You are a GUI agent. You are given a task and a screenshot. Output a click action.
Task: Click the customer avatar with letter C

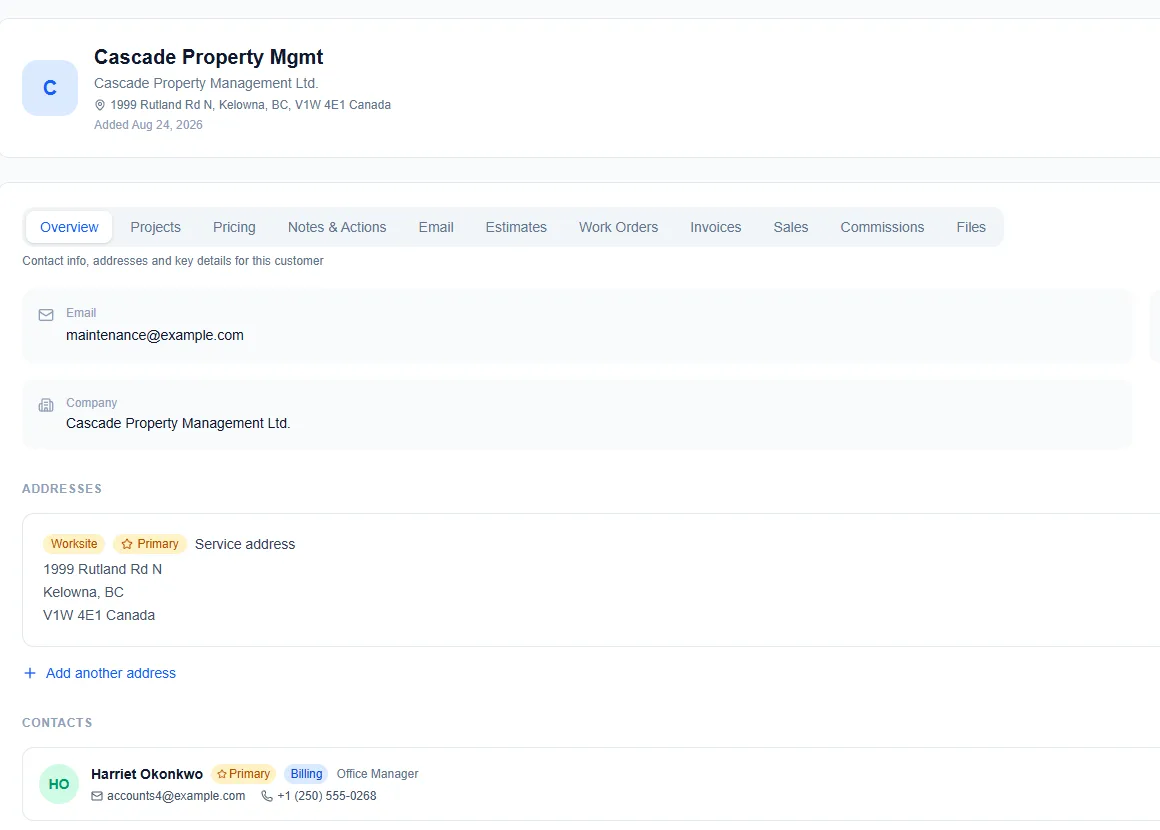[50, 88]
